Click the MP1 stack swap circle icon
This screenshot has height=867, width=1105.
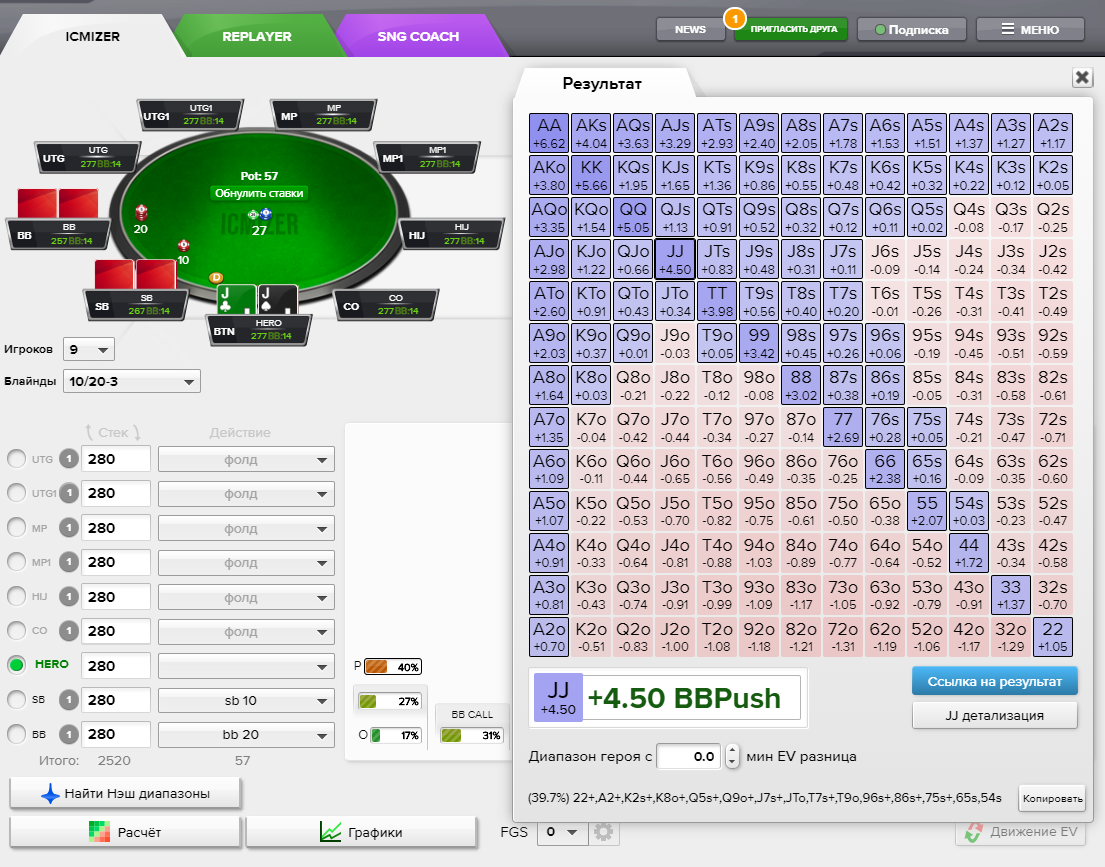(68, 562)
